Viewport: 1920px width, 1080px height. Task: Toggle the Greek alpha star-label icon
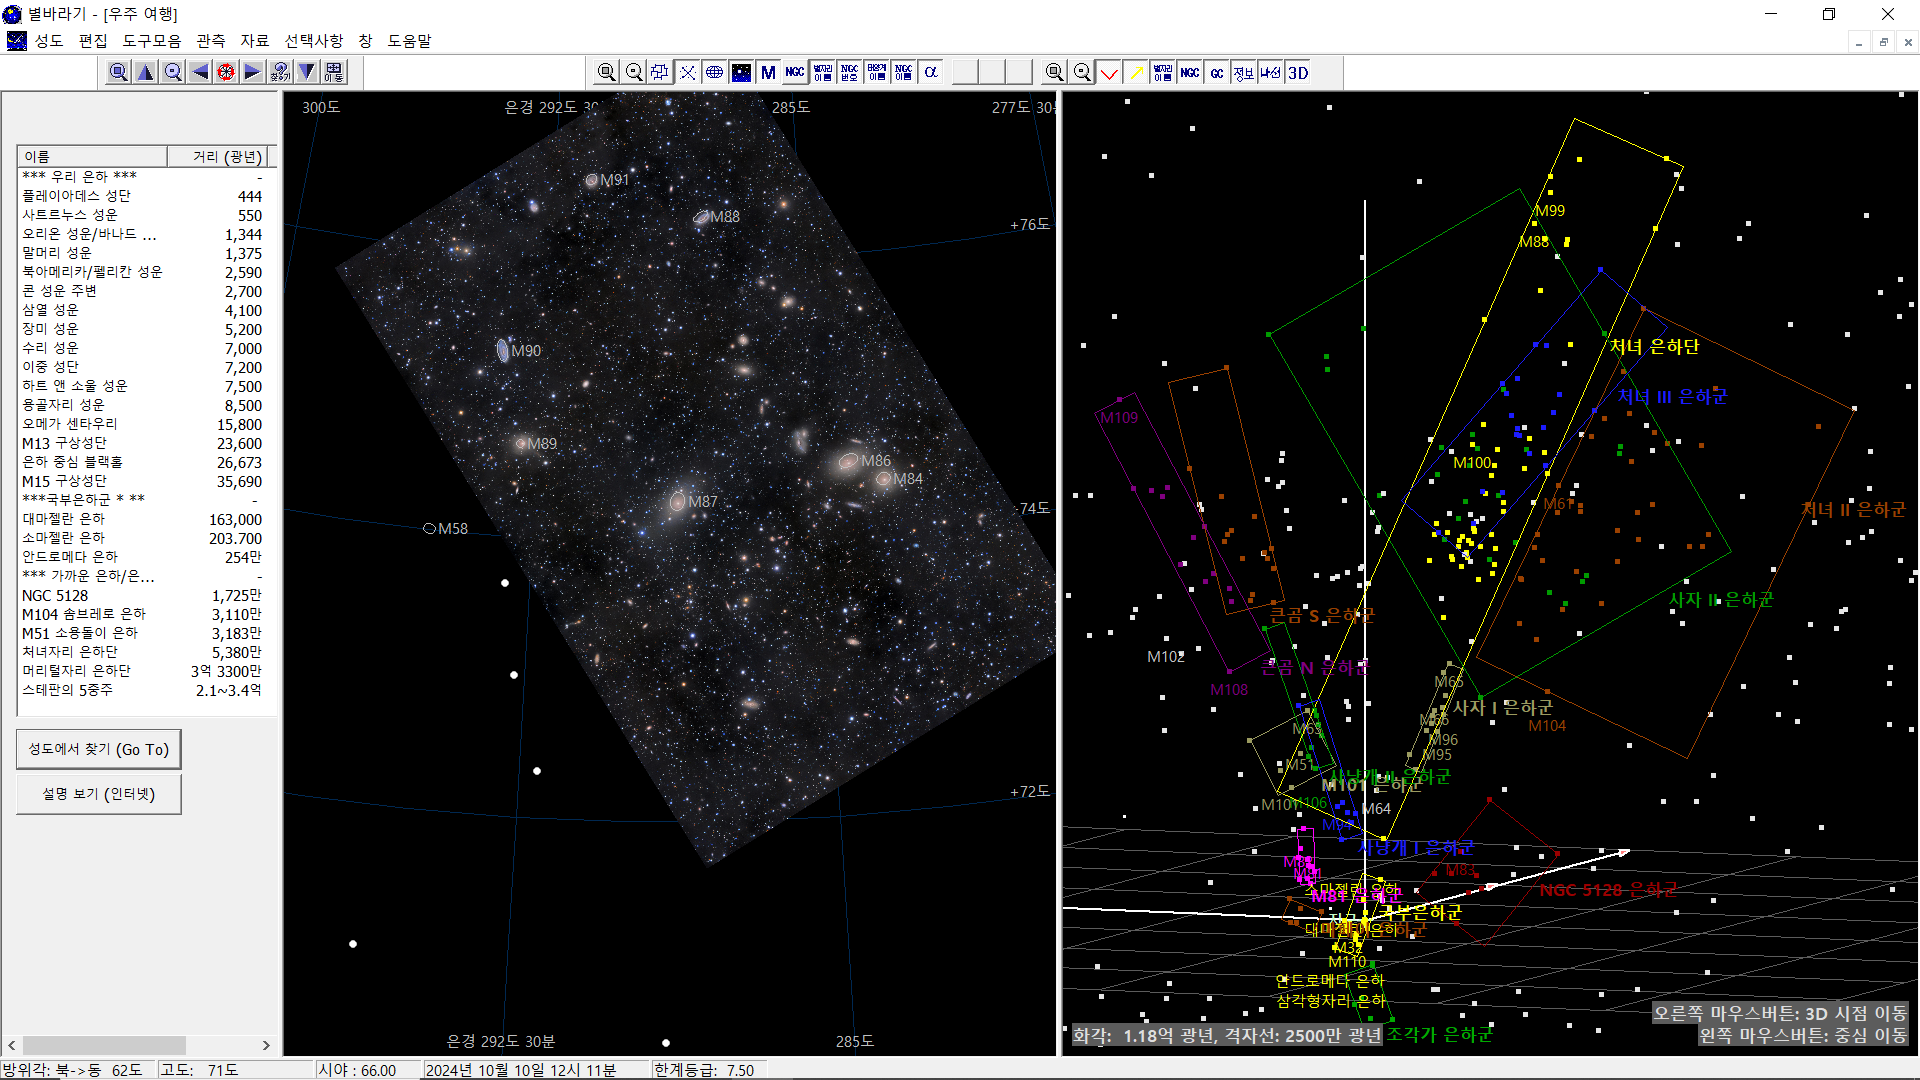(930, 72)
